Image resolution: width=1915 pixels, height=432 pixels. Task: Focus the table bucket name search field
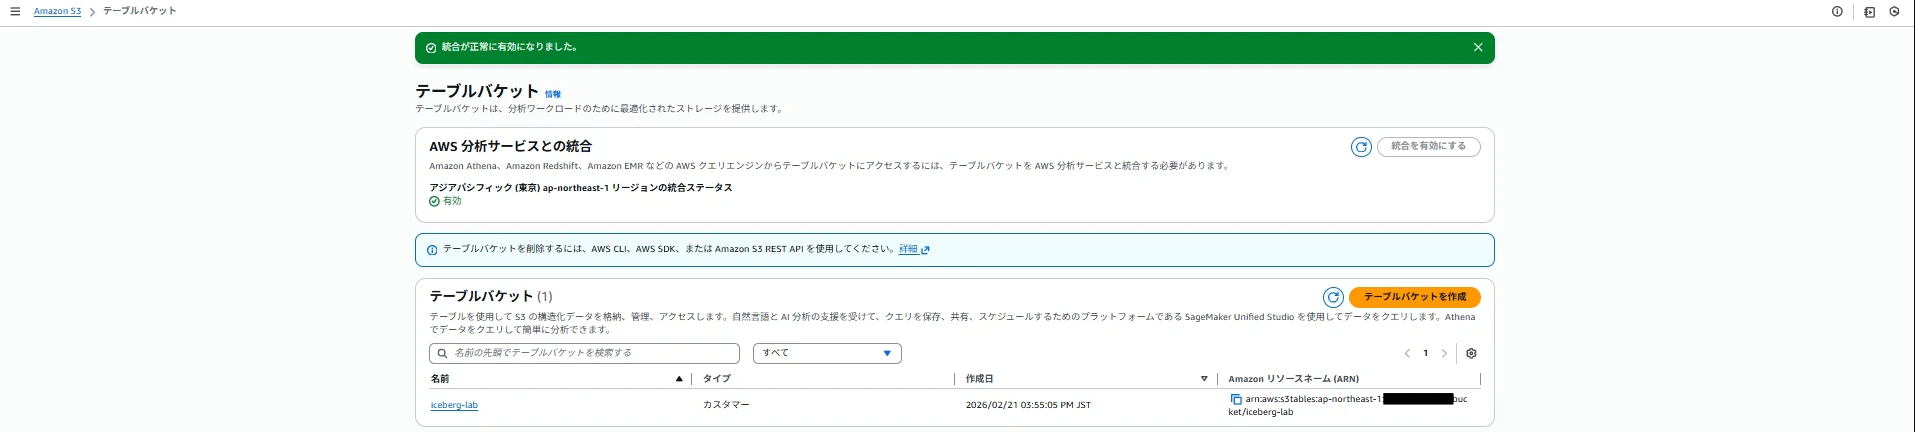coord(584,353)
